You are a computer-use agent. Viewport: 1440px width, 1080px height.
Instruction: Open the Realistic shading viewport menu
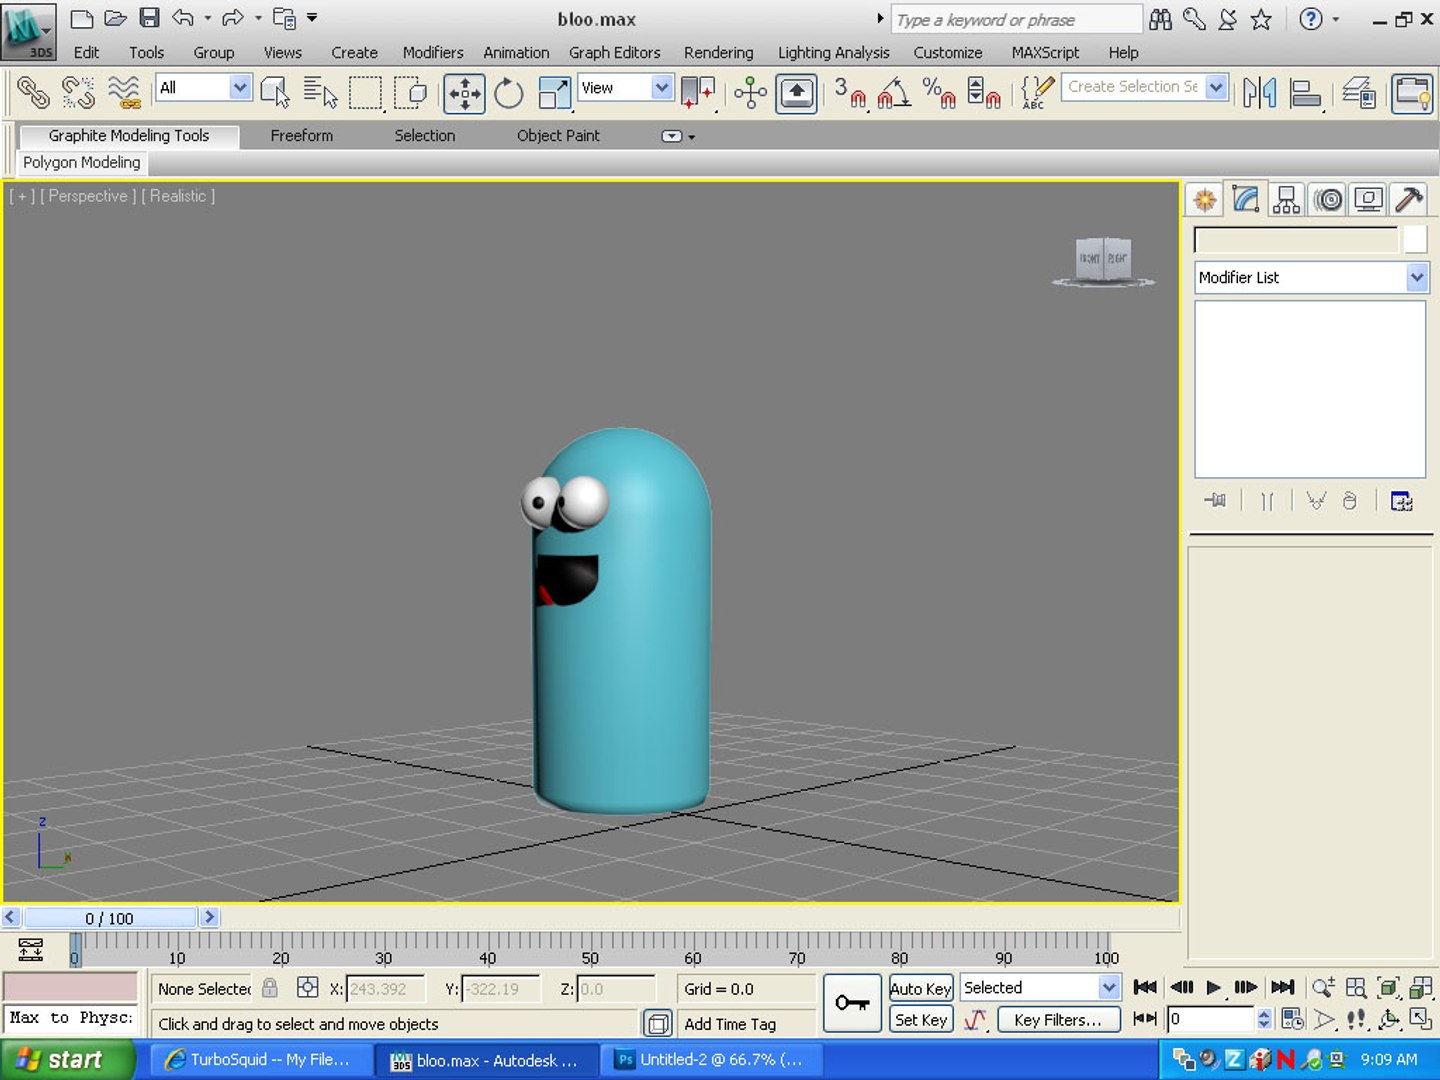pyautogui.click(x=178, y=196)
